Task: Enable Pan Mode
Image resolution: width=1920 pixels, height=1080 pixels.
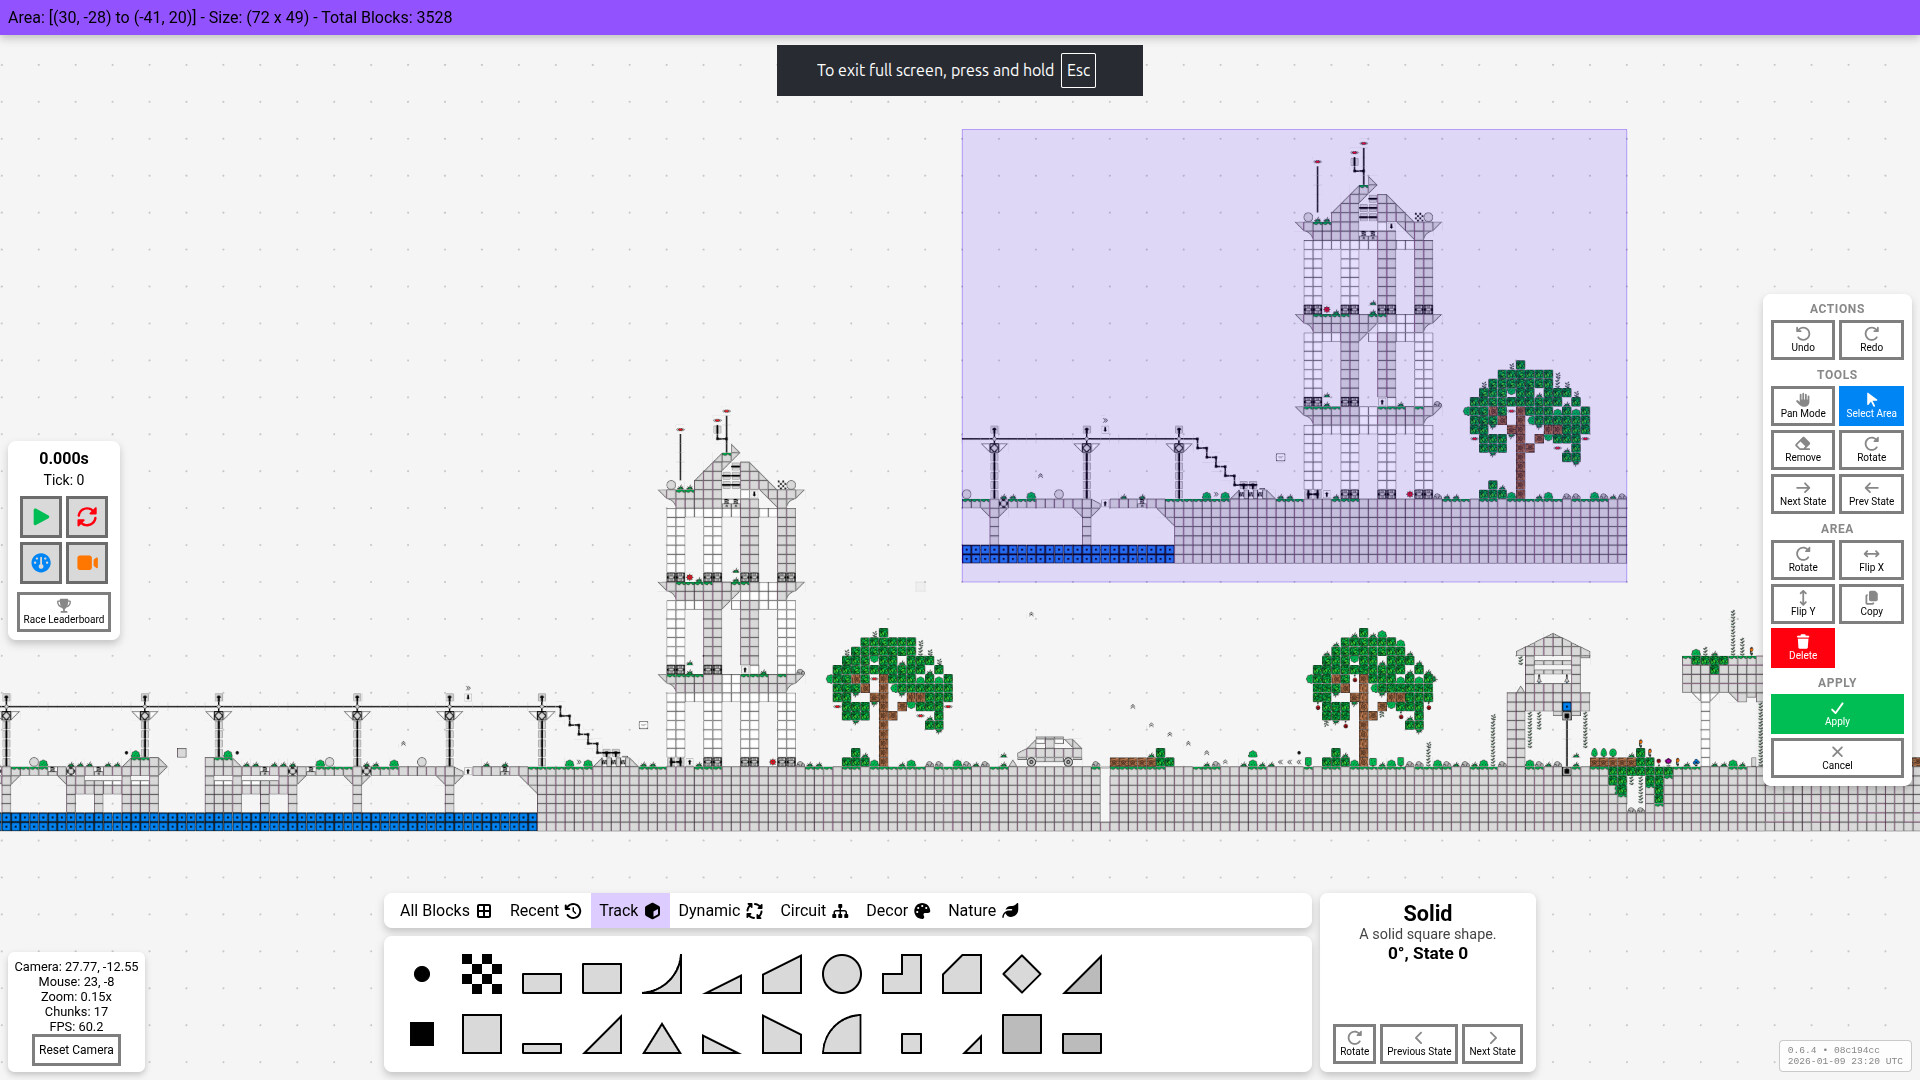Action: tap(1802, 405)
